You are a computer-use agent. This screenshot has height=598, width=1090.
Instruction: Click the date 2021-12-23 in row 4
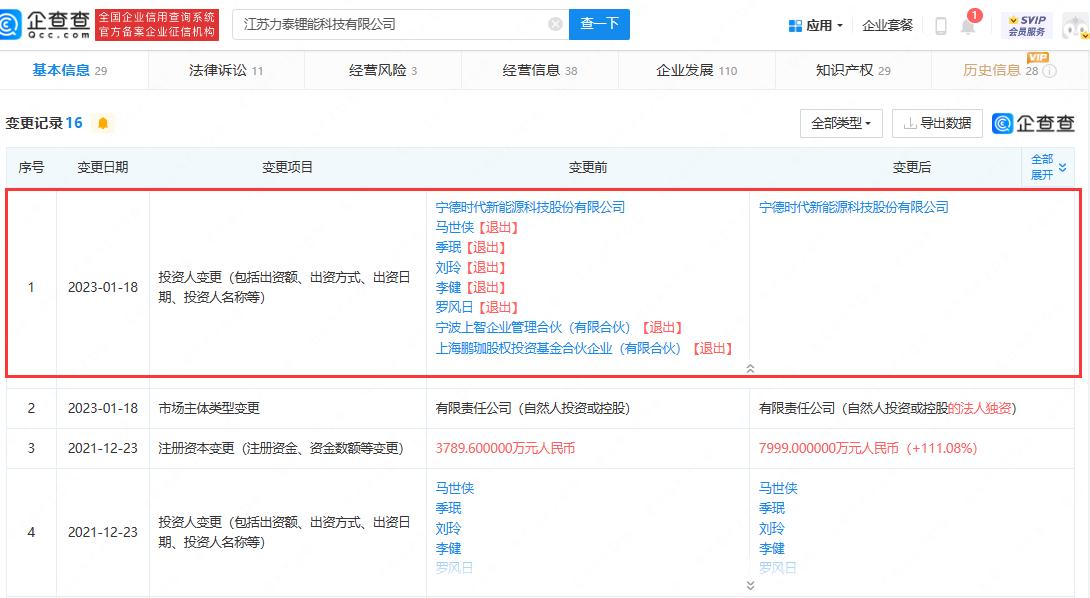pos(103,532)
